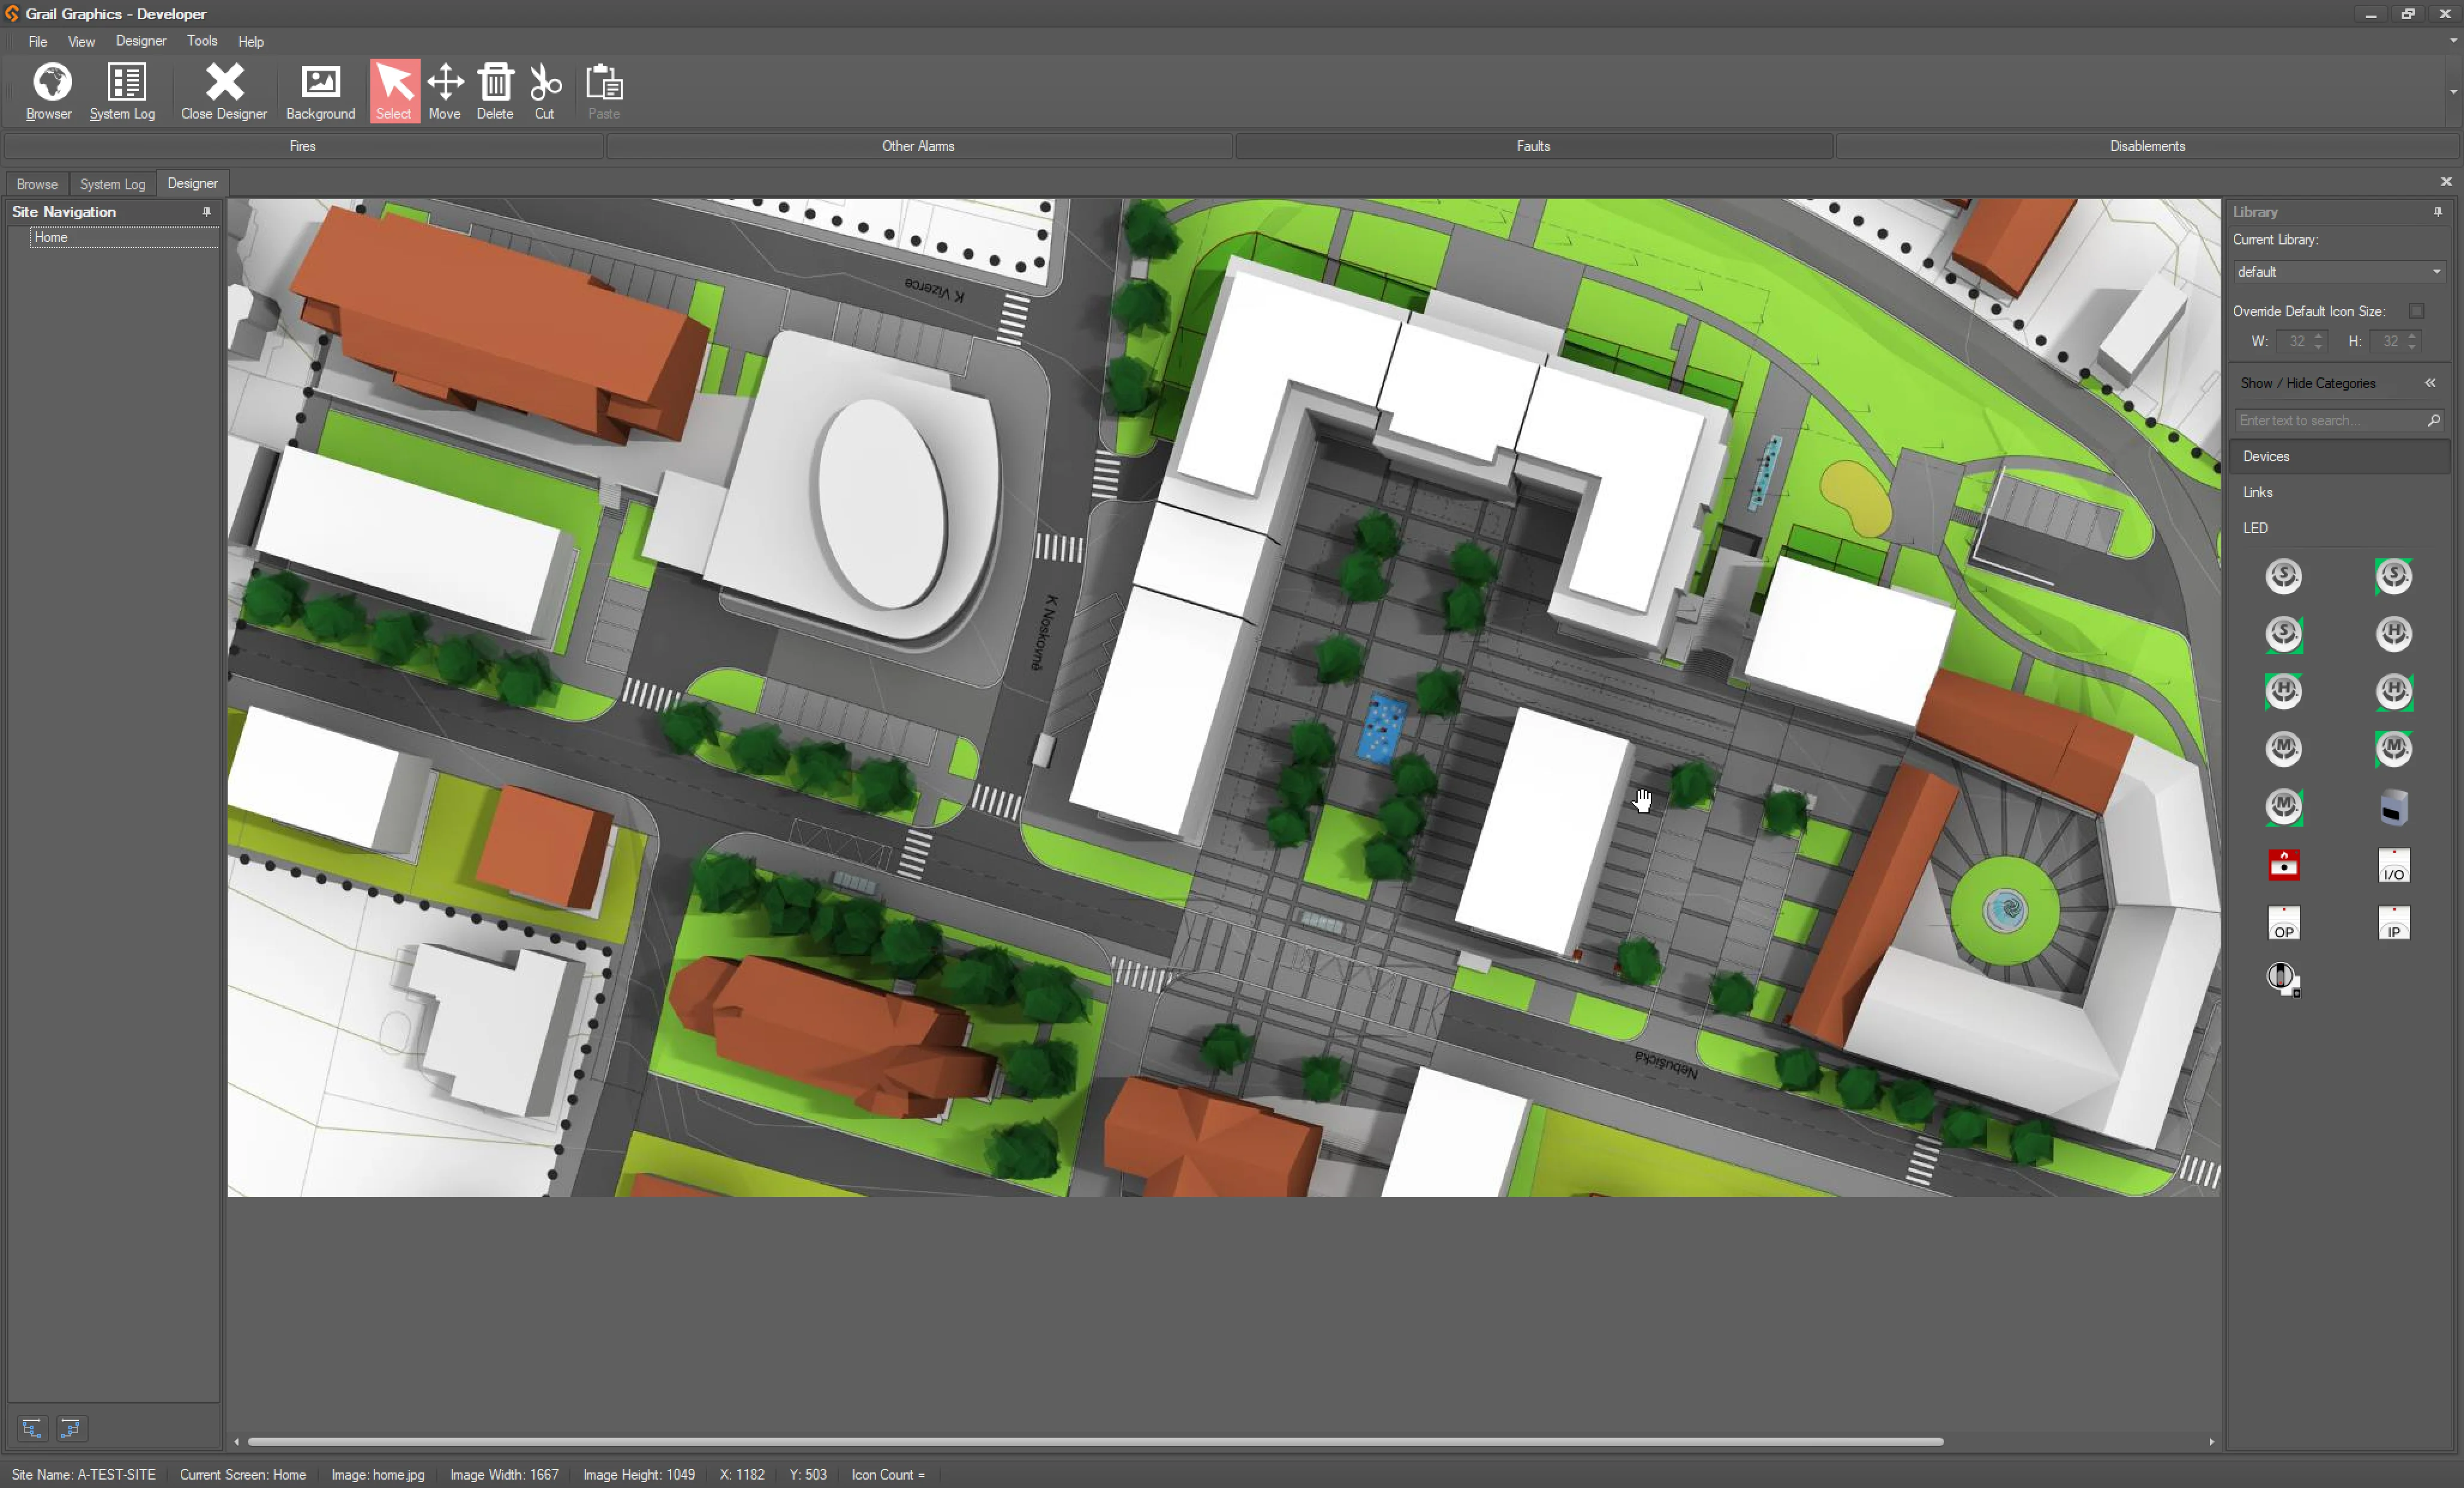Switch to the System Log tab
Image resolution: width=2464 pixels, height=1488 pixels.
tap(112, 184)
